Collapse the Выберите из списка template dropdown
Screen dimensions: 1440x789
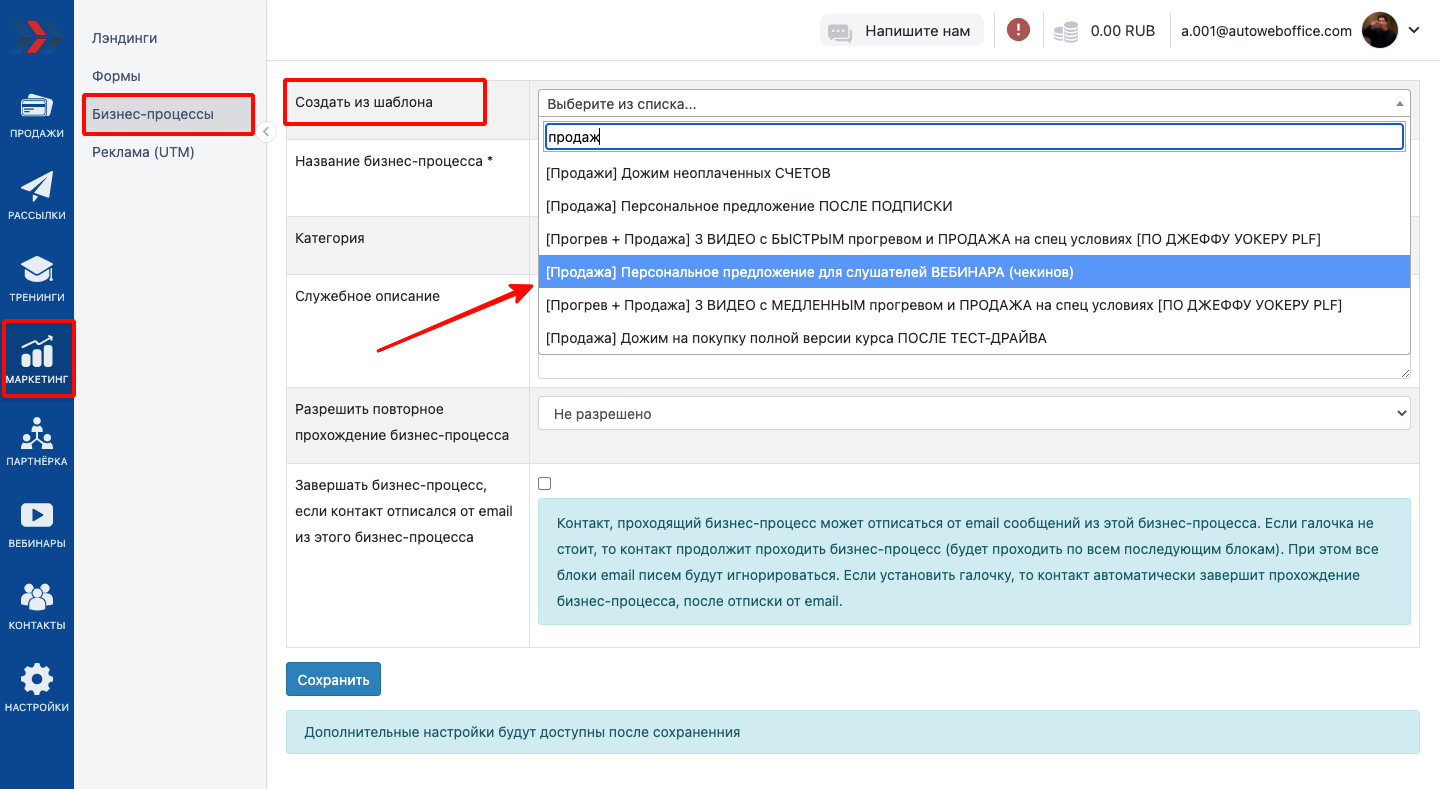tap(973, 104)
